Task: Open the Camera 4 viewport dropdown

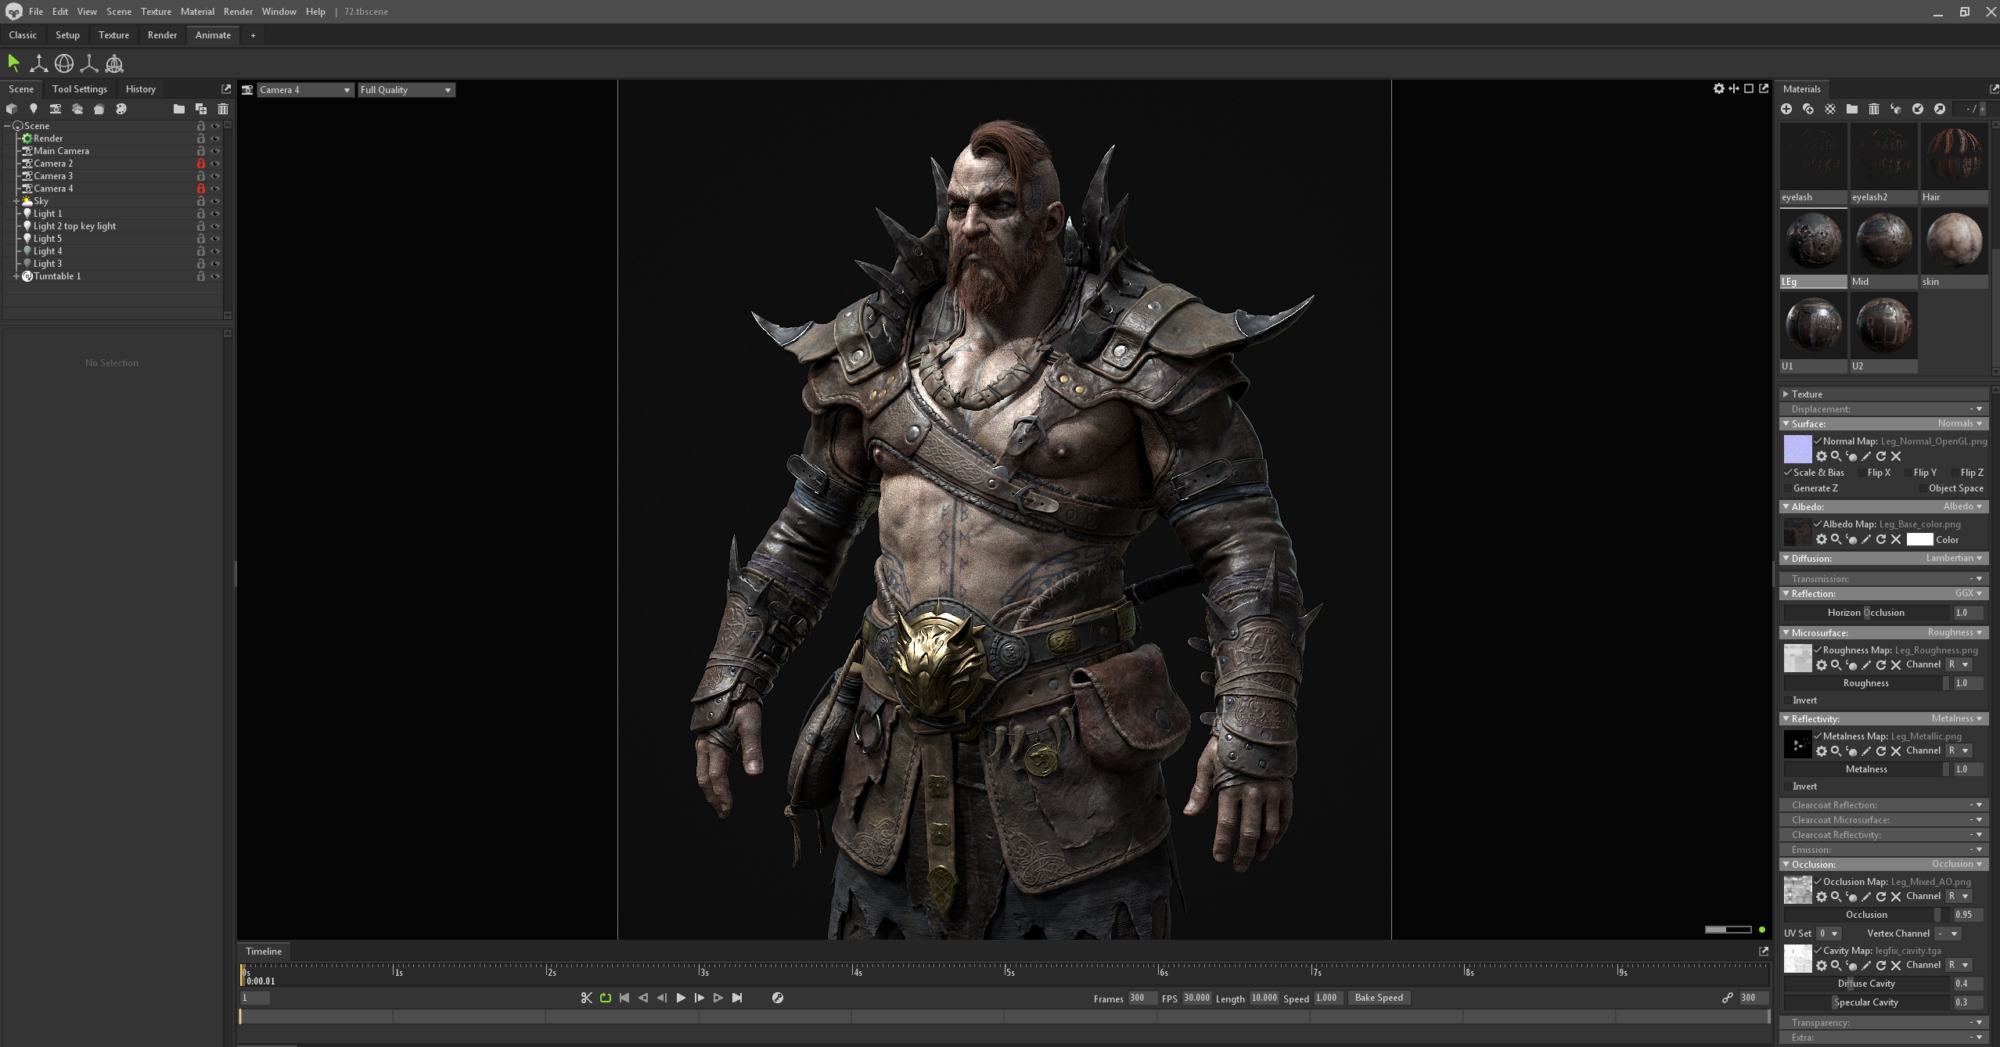Action: 305,90
